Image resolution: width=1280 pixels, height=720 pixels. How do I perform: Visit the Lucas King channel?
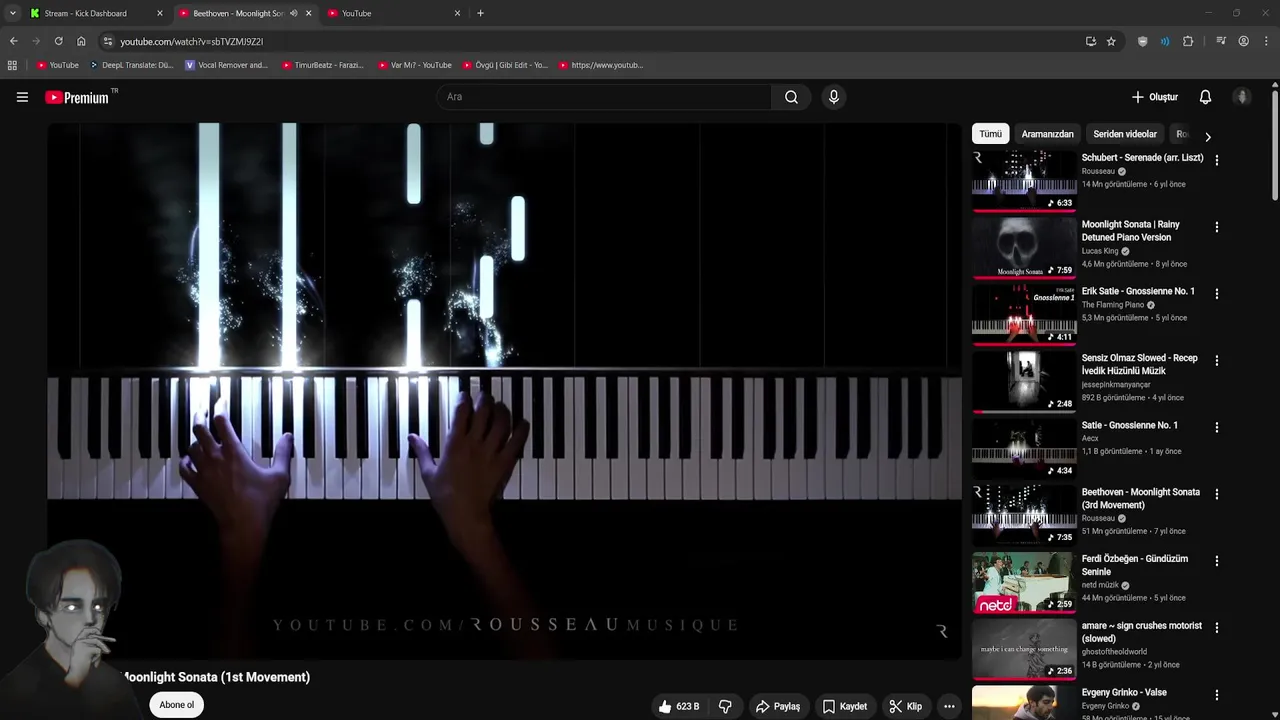point(1100,251)
